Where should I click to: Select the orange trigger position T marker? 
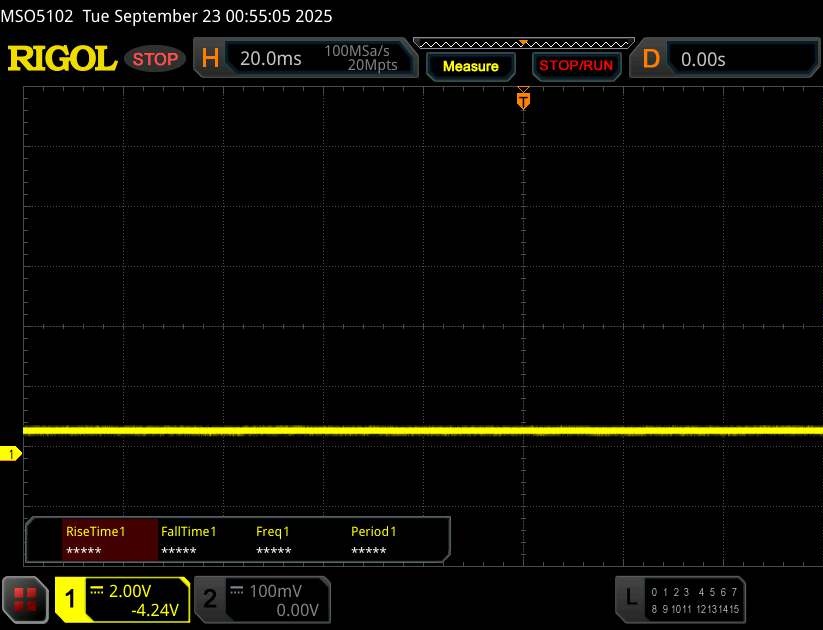click(522, 100)
